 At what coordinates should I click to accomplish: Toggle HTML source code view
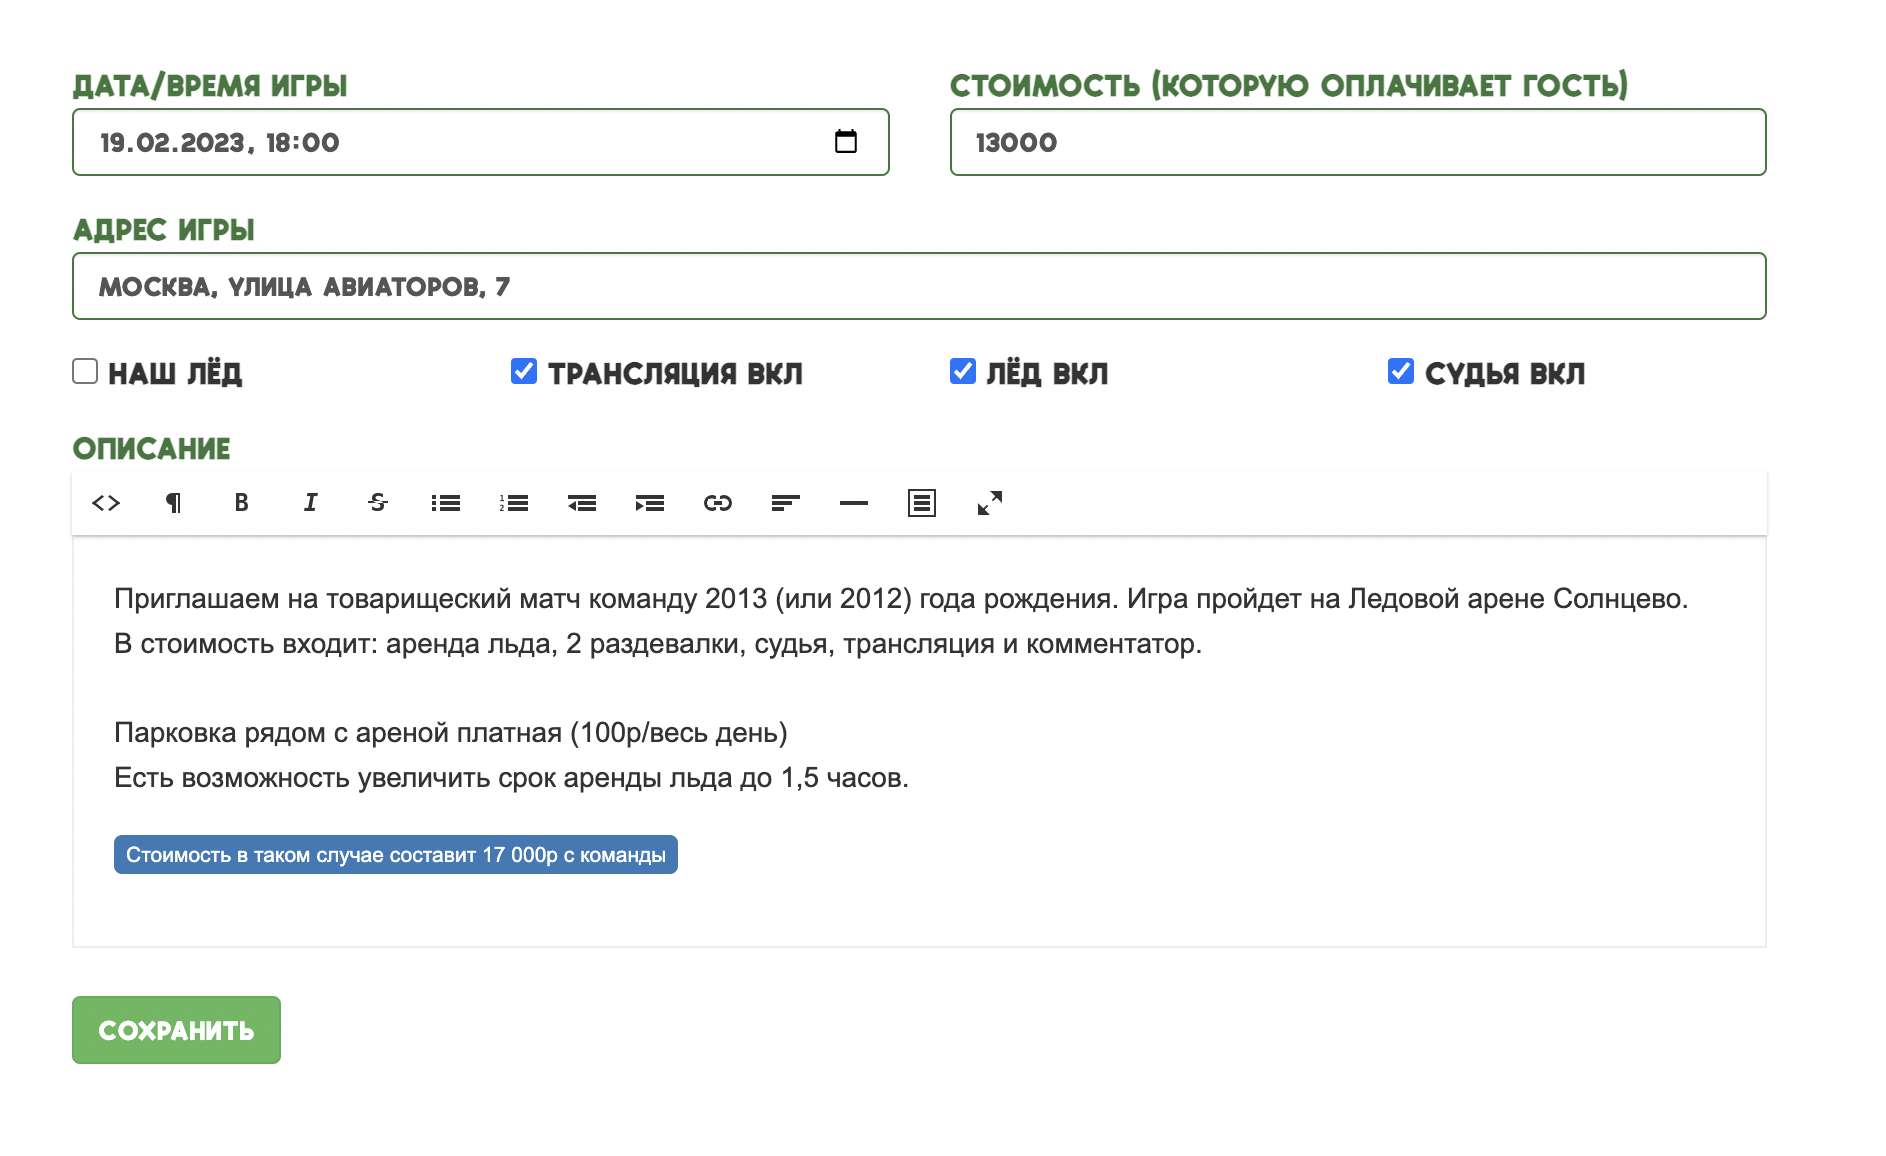click(106, 503)
